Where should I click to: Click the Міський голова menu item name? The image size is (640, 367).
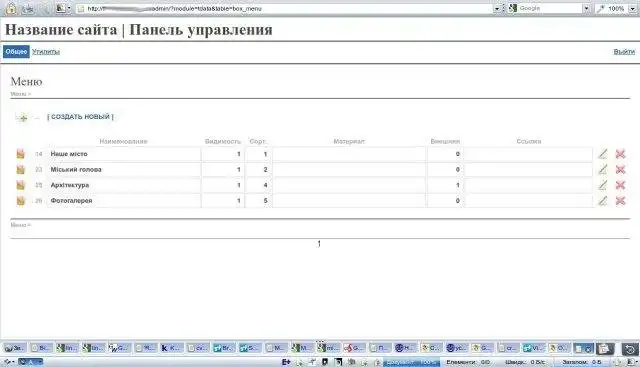click(x=76, y=169)
